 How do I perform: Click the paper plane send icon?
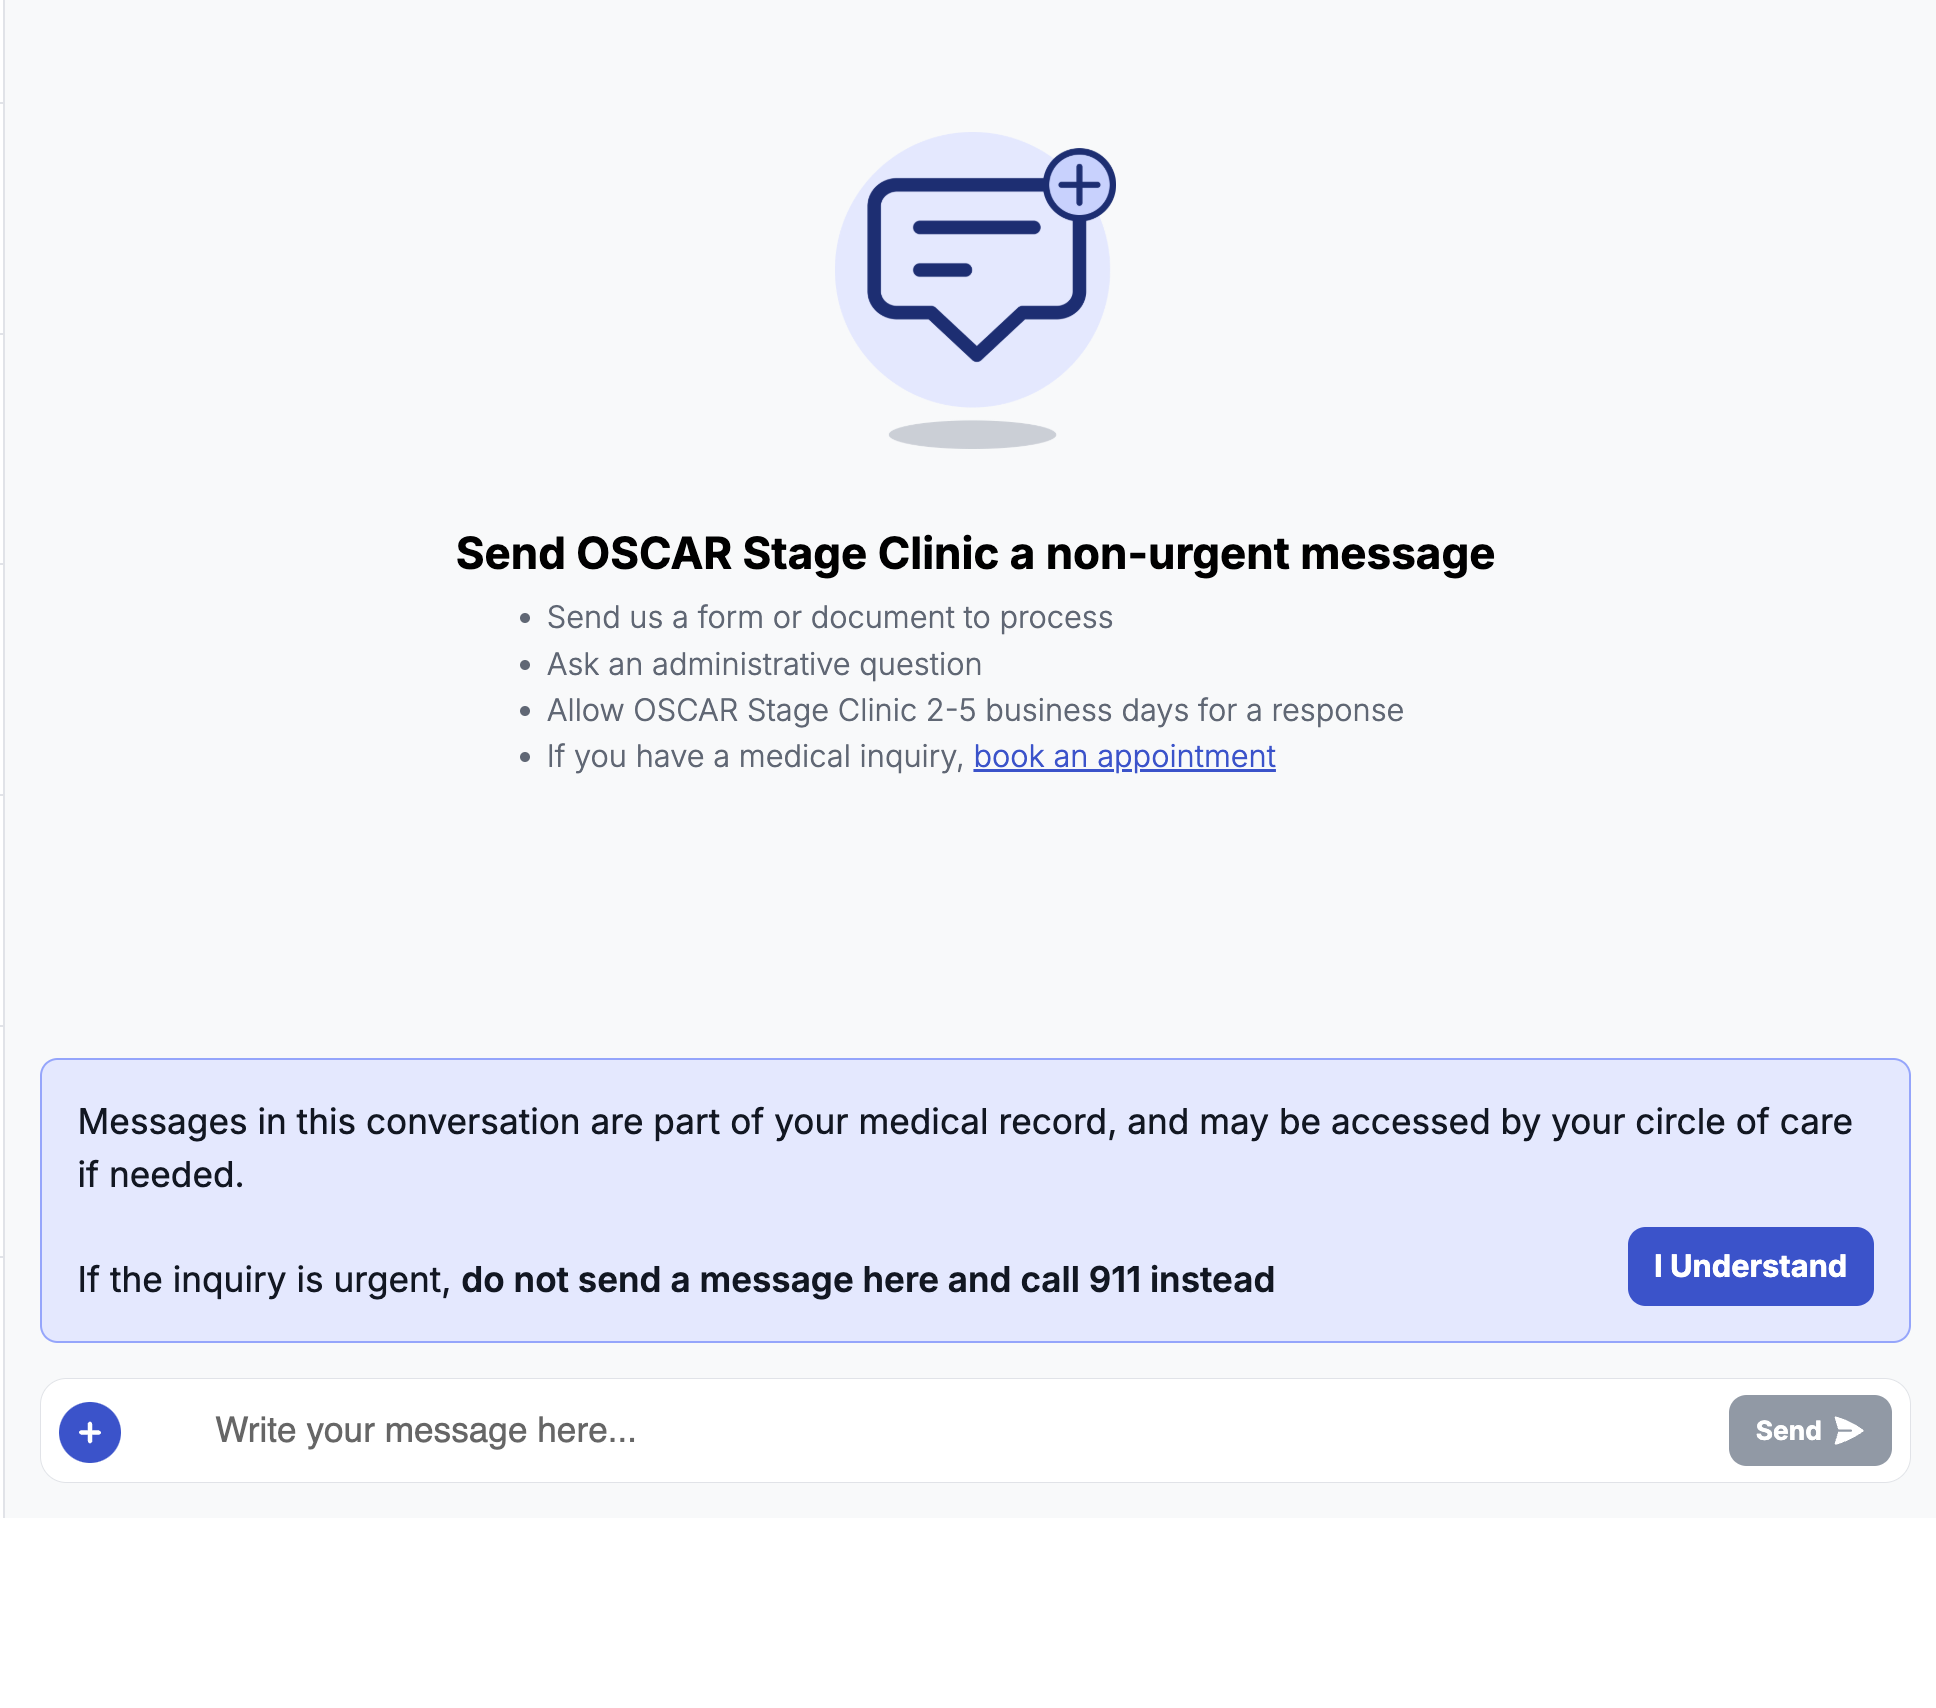[x=1849, y=1431]
